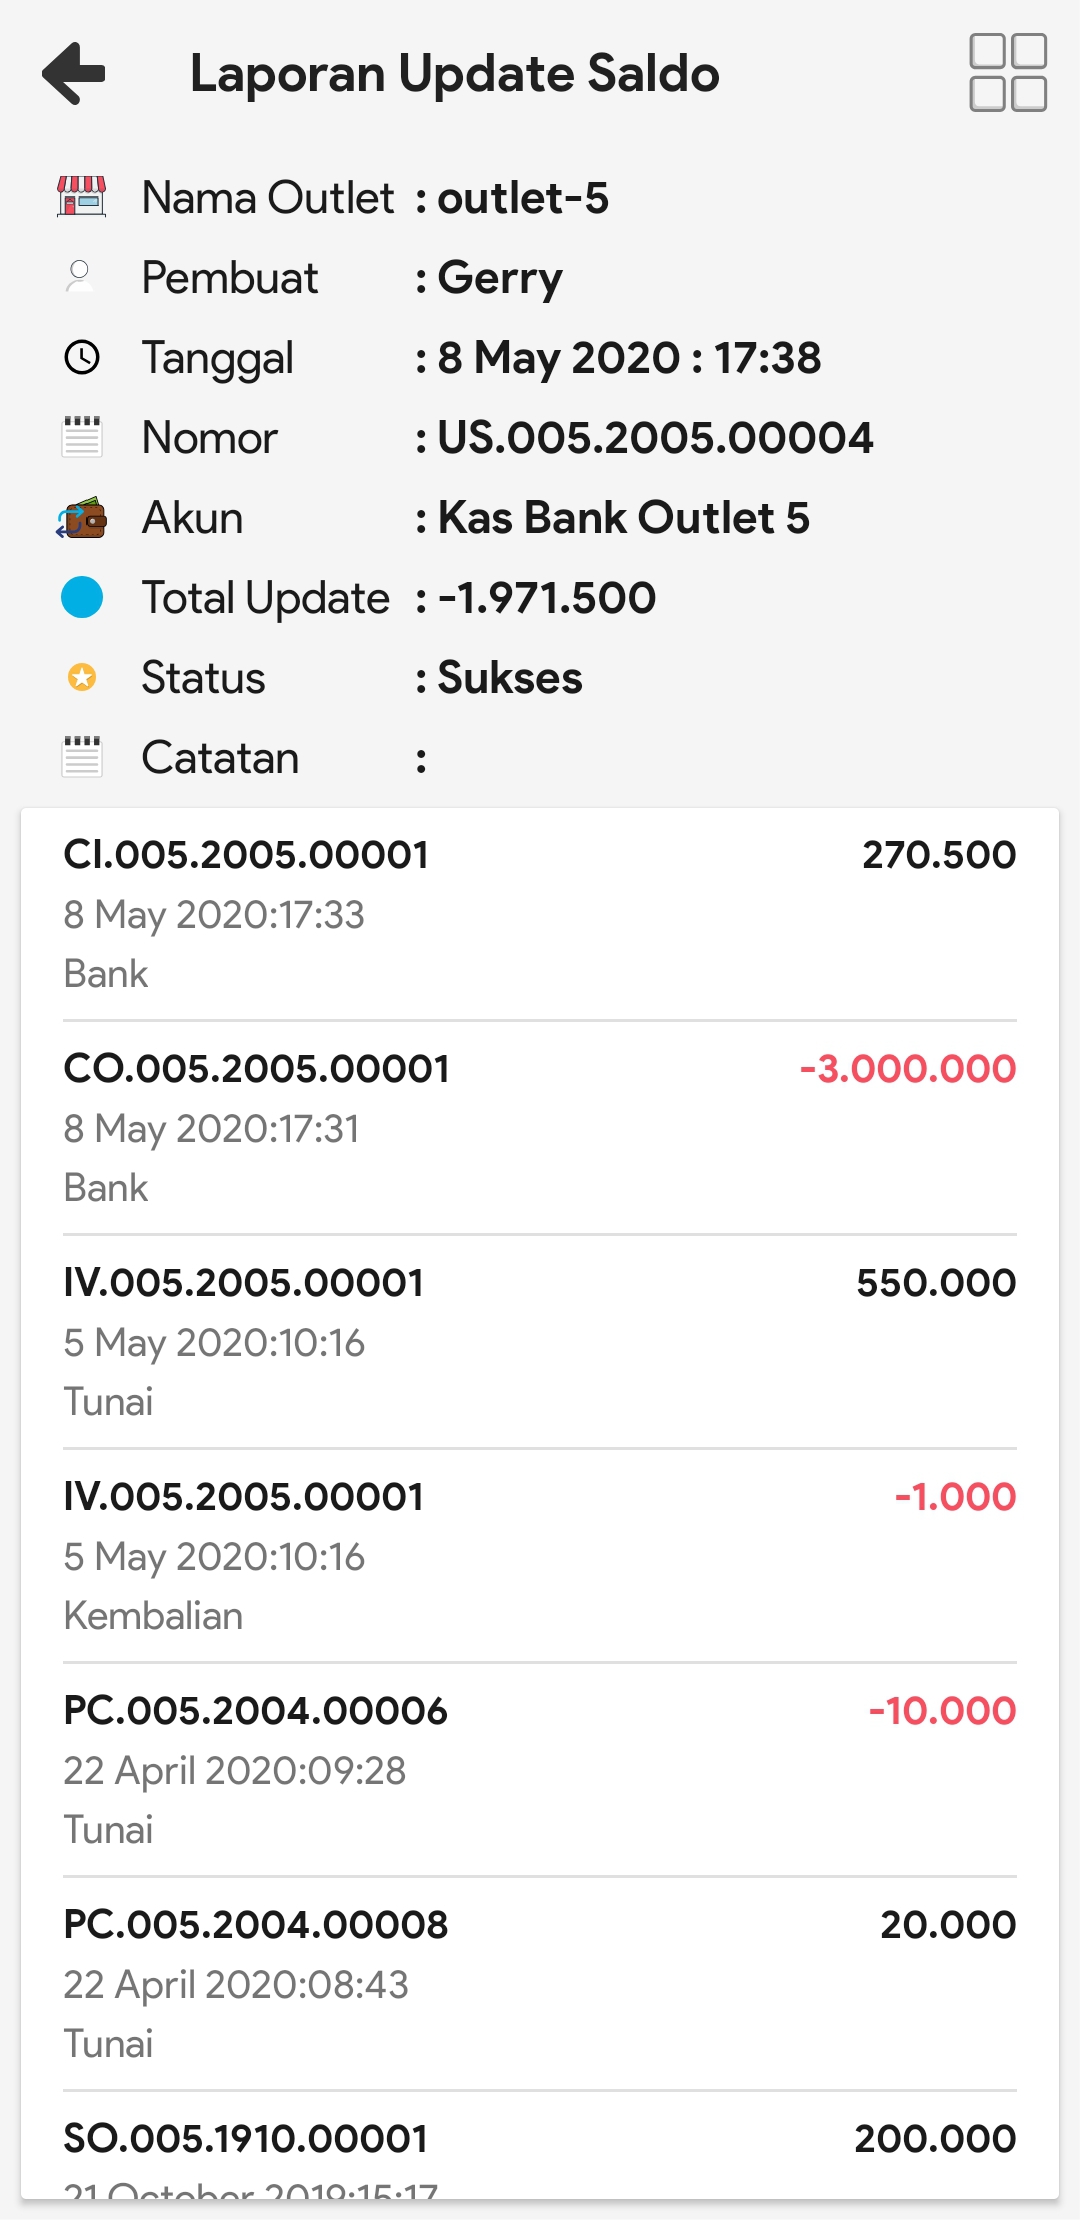Tap the star icon beside Status
1080x2220 pixels.
point(82,678)
